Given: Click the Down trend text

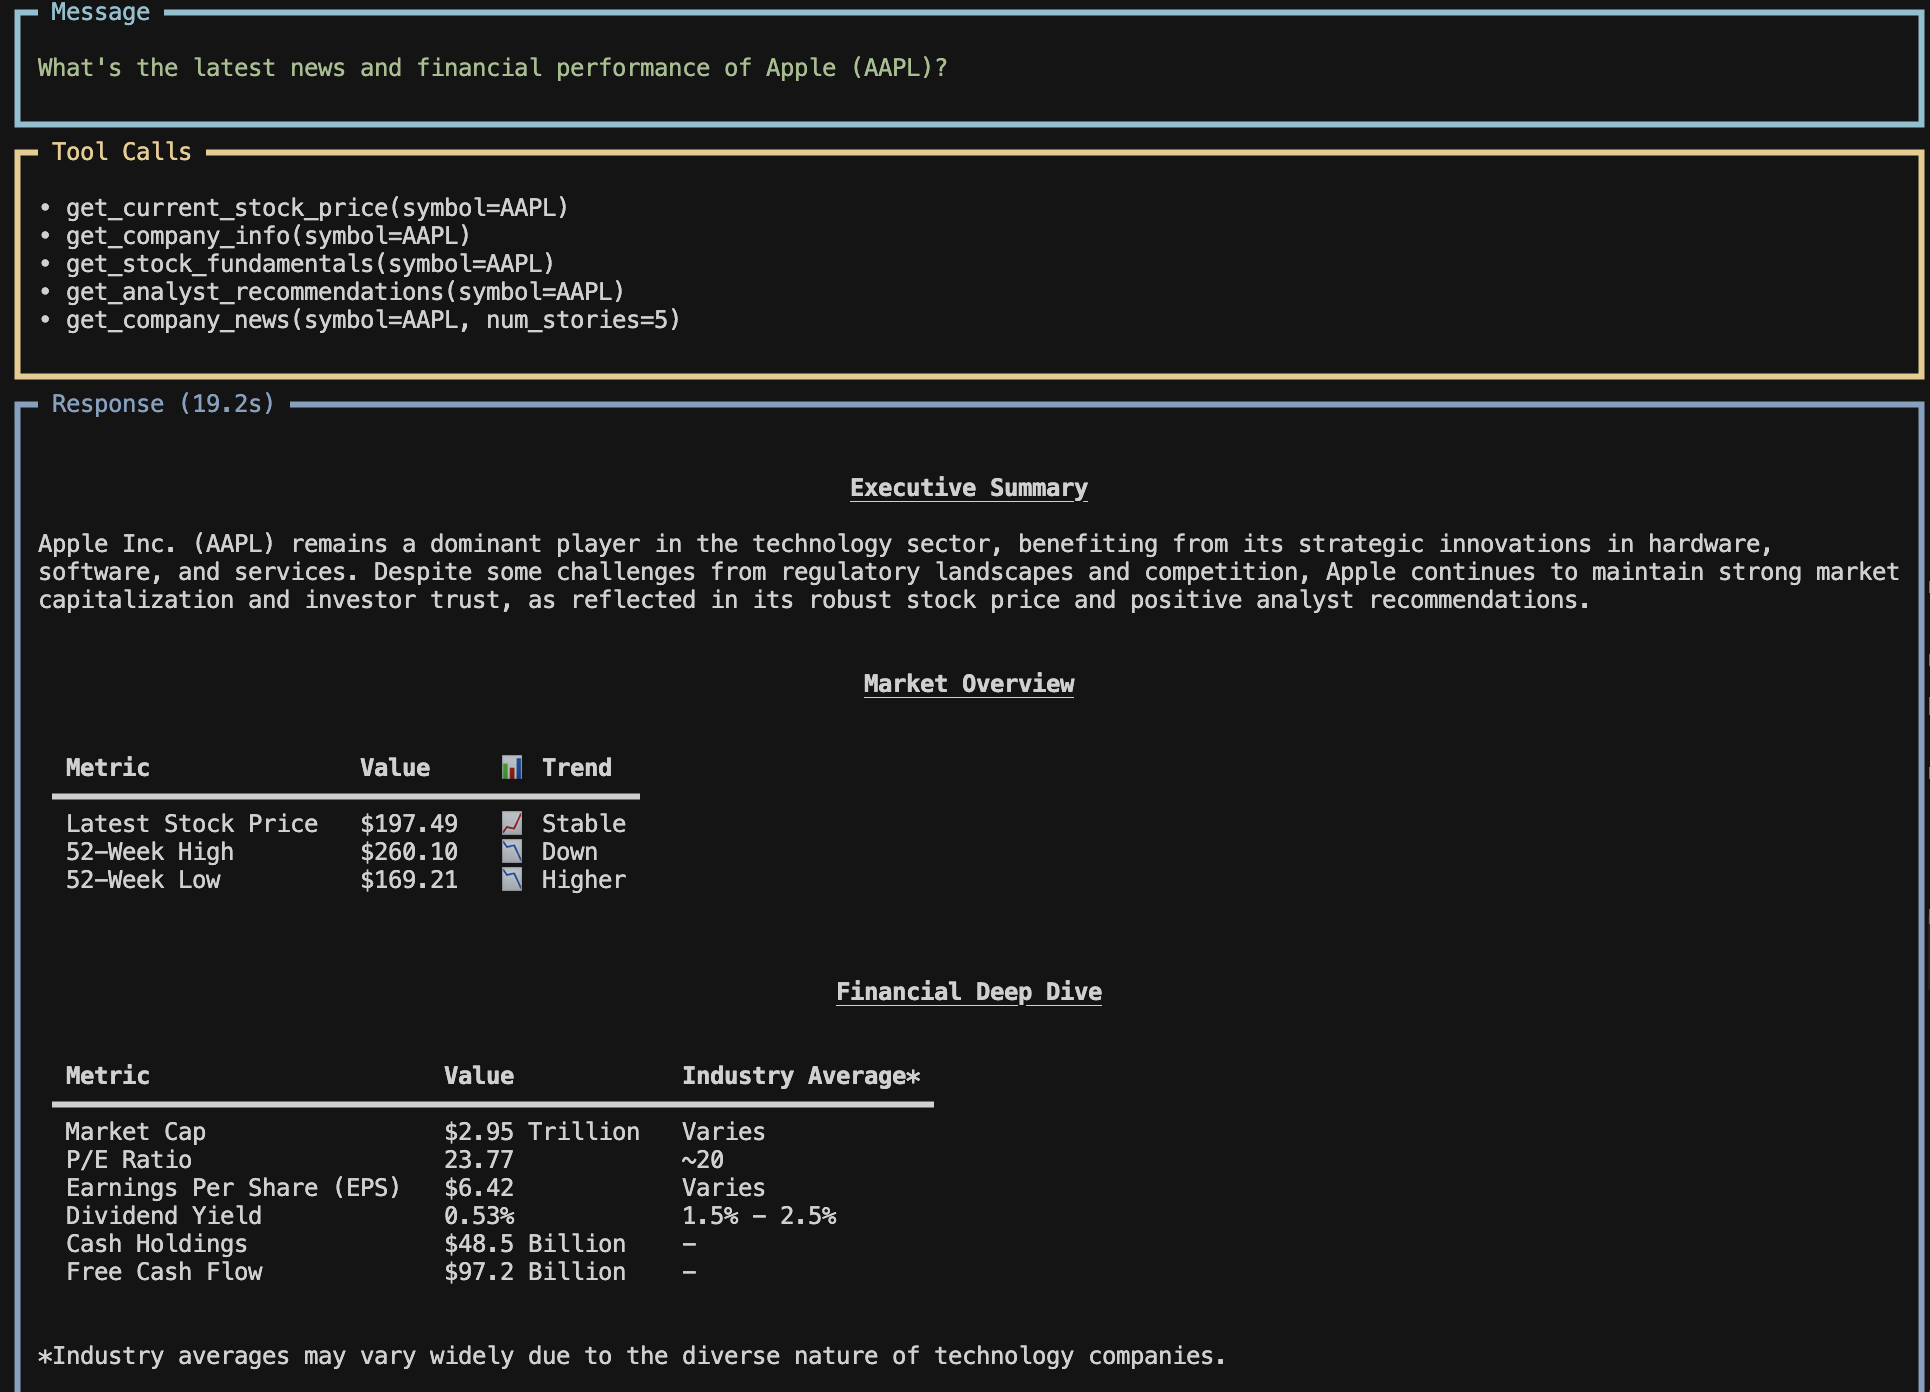Looking at the screenshot, I should (x=570, y=852).
